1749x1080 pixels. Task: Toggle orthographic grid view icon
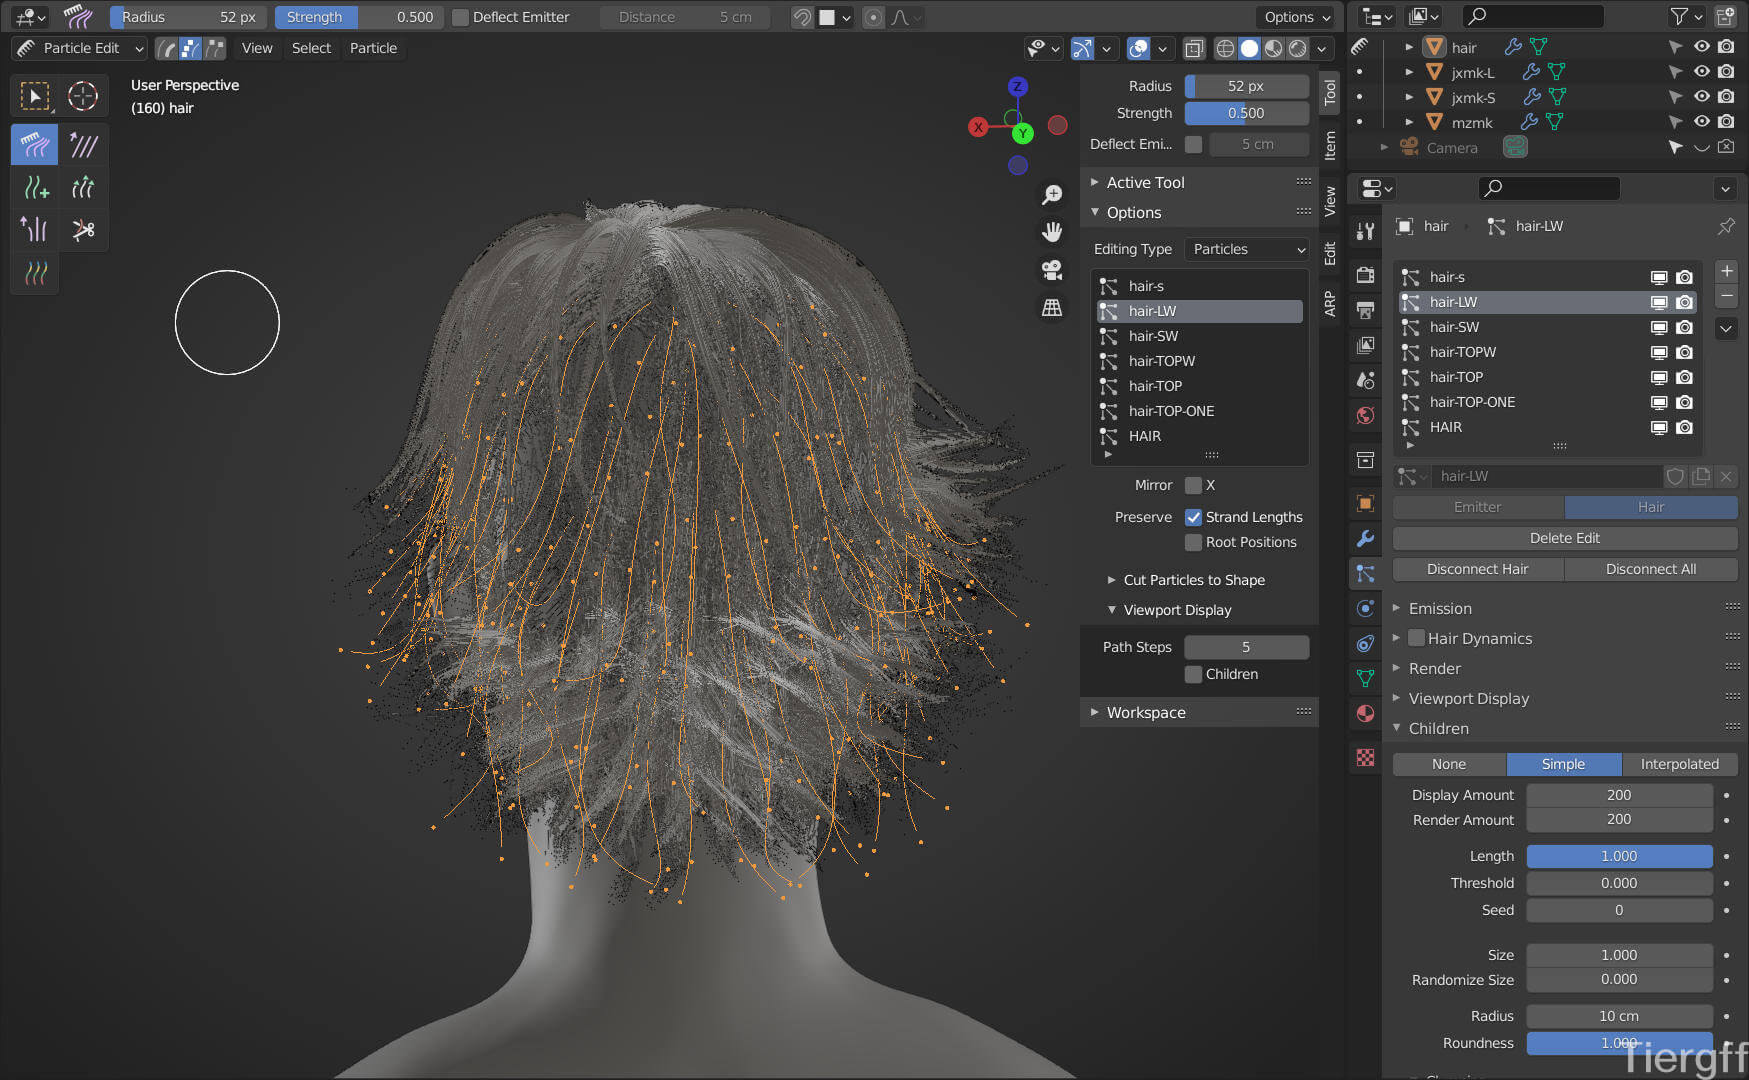point(1051,308)
